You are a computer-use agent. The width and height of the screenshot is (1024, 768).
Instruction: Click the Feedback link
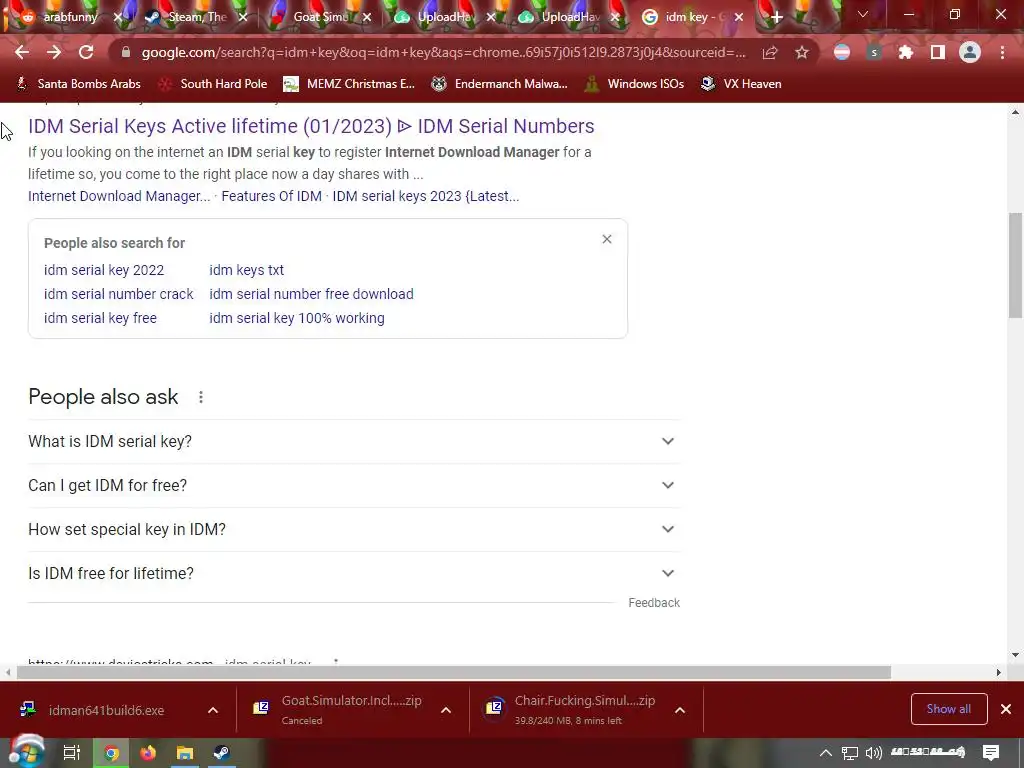tap(654, 603)
